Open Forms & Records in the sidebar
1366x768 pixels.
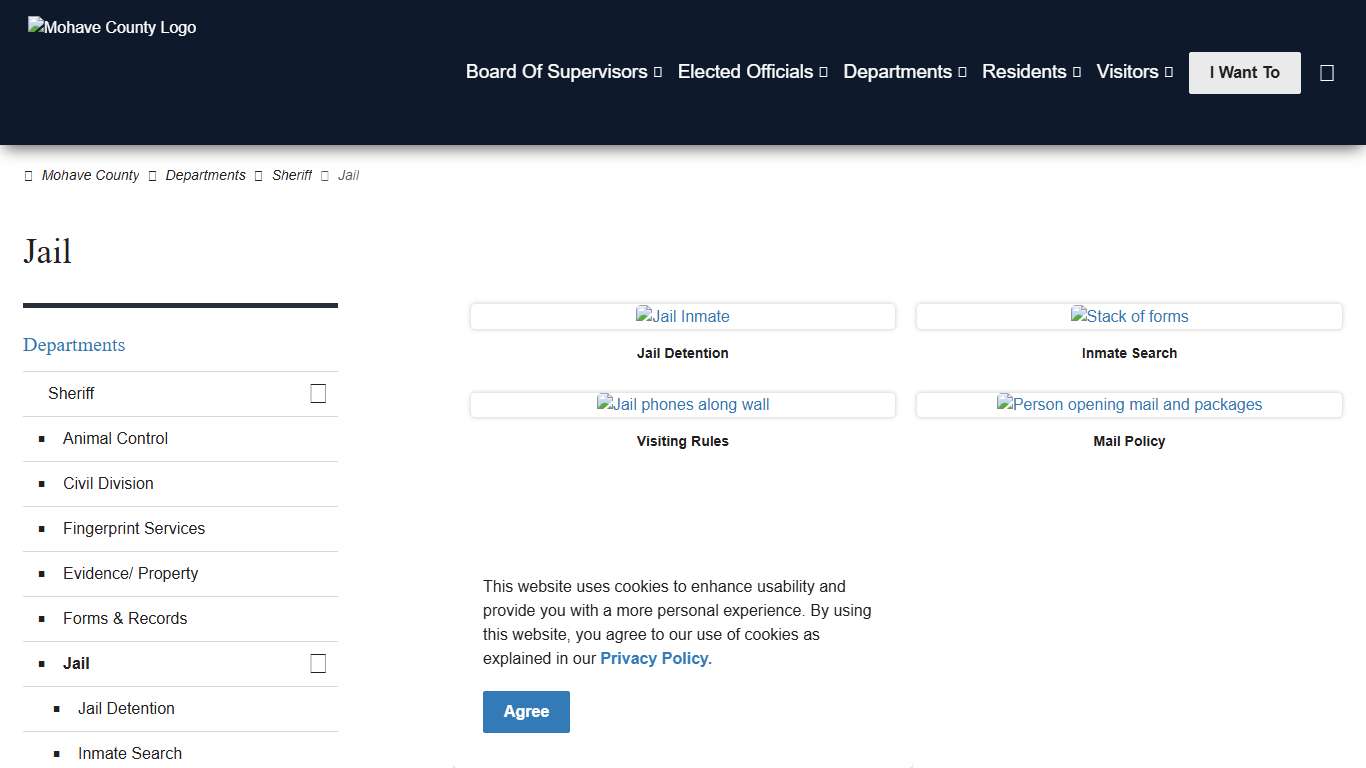125,619
